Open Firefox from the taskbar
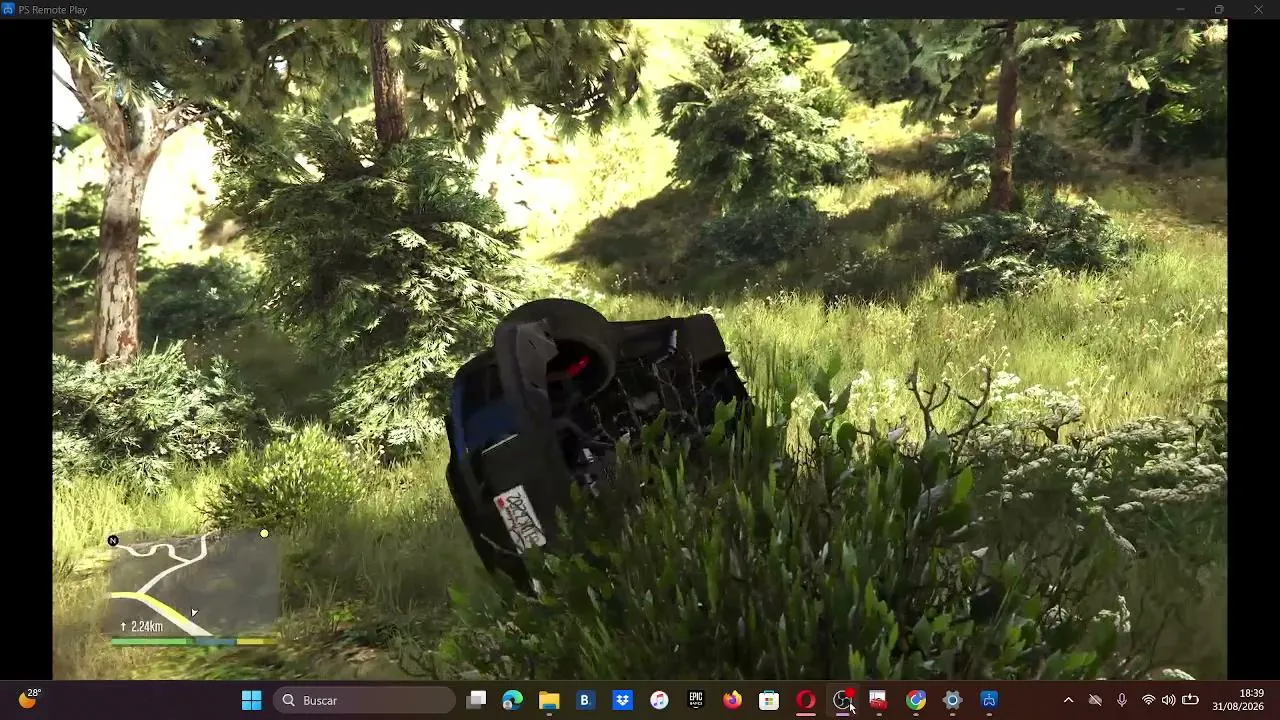This screenshot has height=720, width=1280. [733, 700]
